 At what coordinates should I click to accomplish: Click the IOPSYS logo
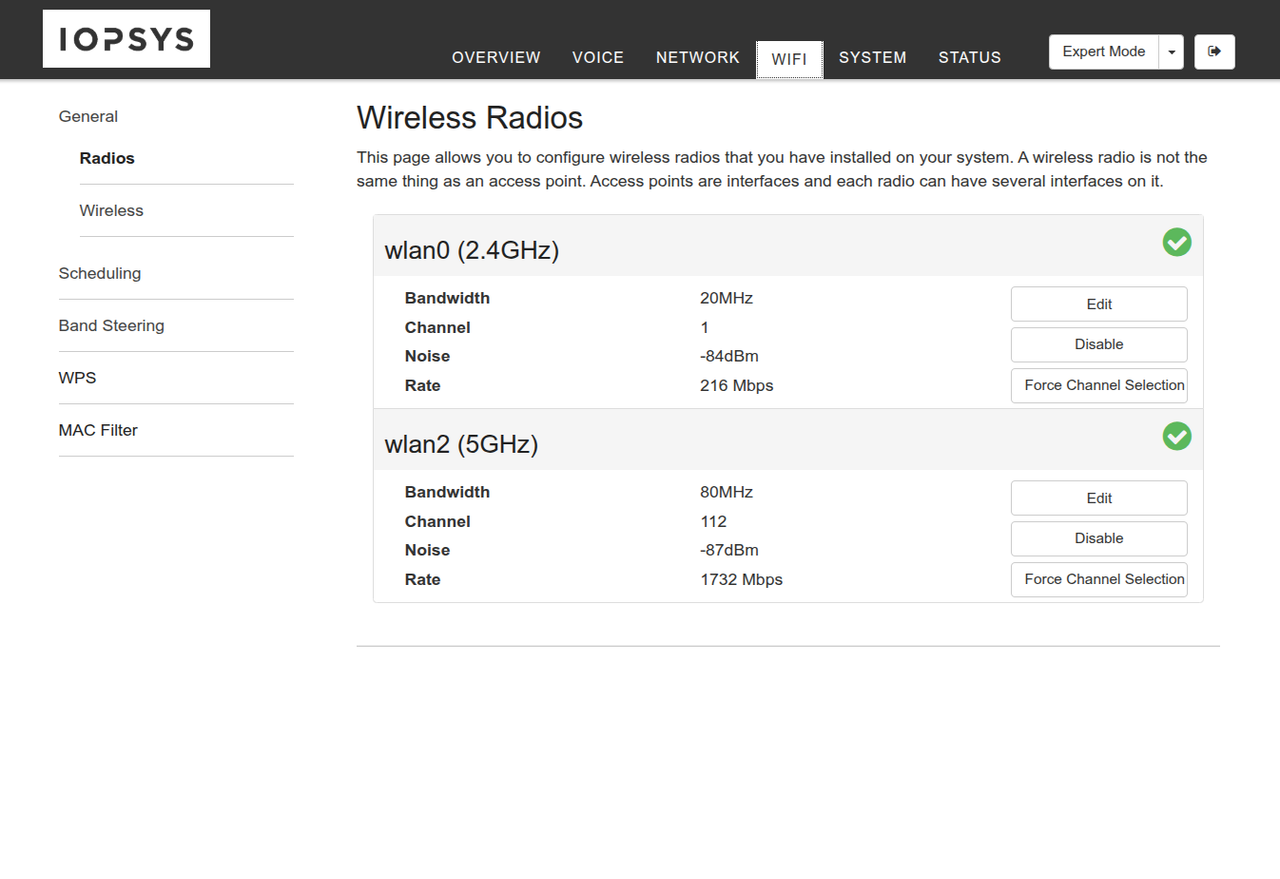coord(126,39)
